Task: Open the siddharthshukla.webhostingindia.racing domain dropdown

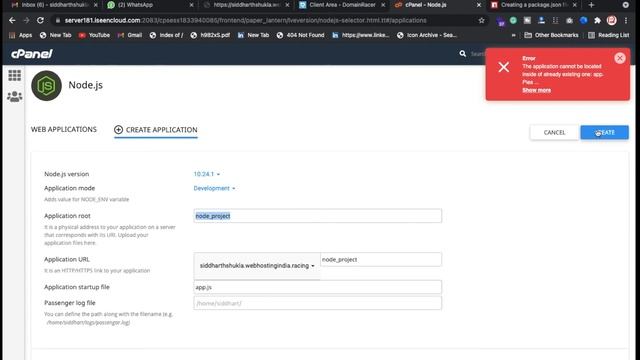Action: coord(257,266)
